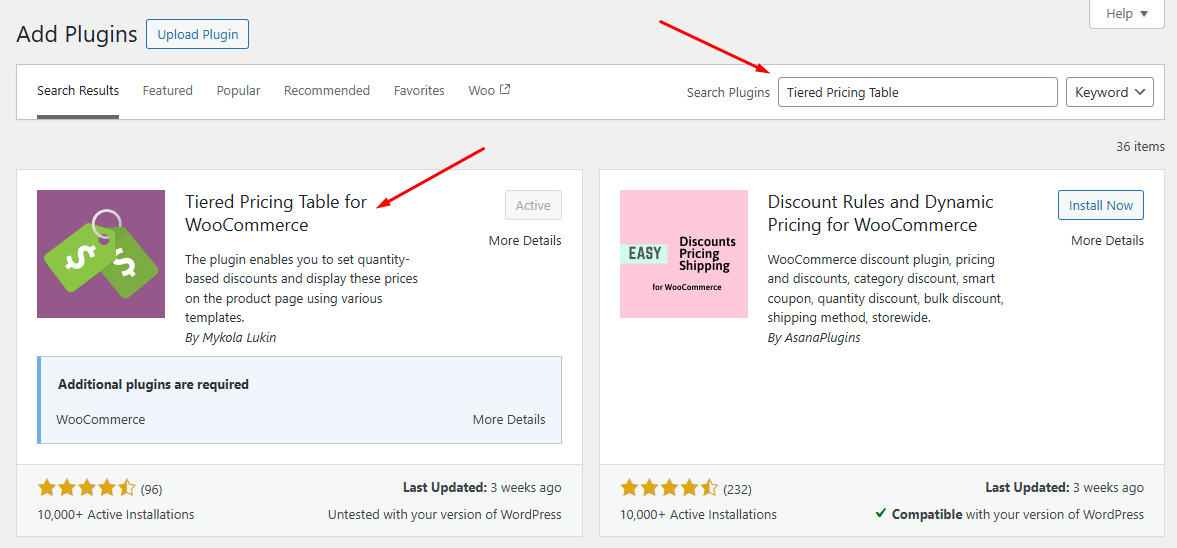Switch to the Search Results tab
Image resolution: width=1177 pixels, height=548 pixels.
[78, 91]
